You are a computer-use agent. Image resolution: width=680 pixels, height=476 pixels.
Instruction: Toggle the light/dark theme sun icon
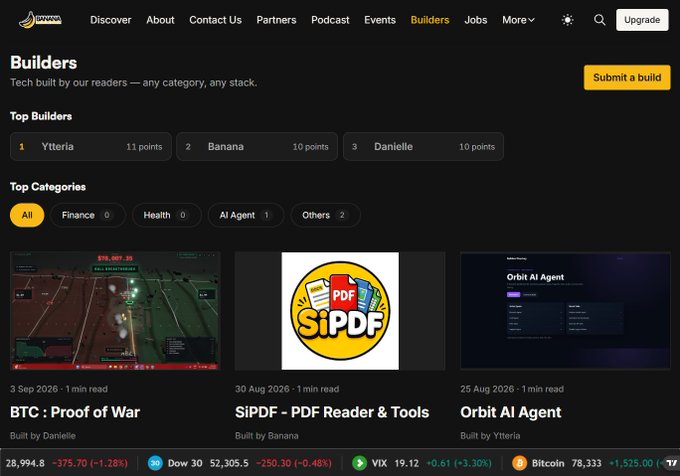click(x=567, y=20)
